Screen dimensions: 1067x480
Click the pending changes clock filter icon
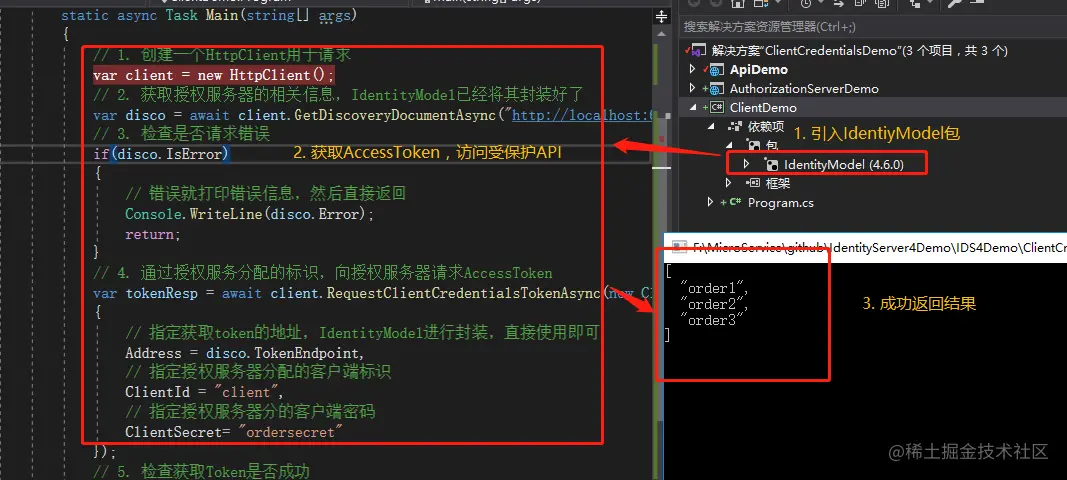(x=806, y=3)
